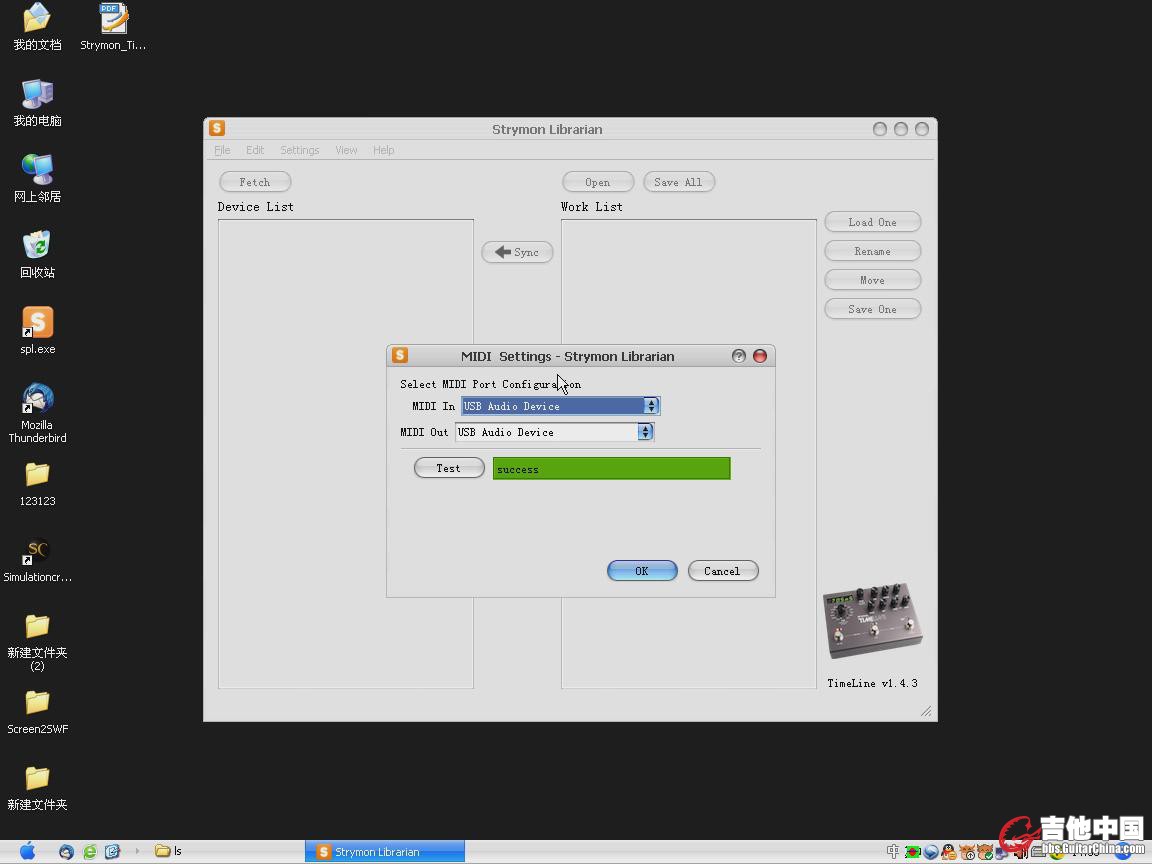Click the TimeLine pedal image
The image size is (1152, 864).
click(872, 620)
